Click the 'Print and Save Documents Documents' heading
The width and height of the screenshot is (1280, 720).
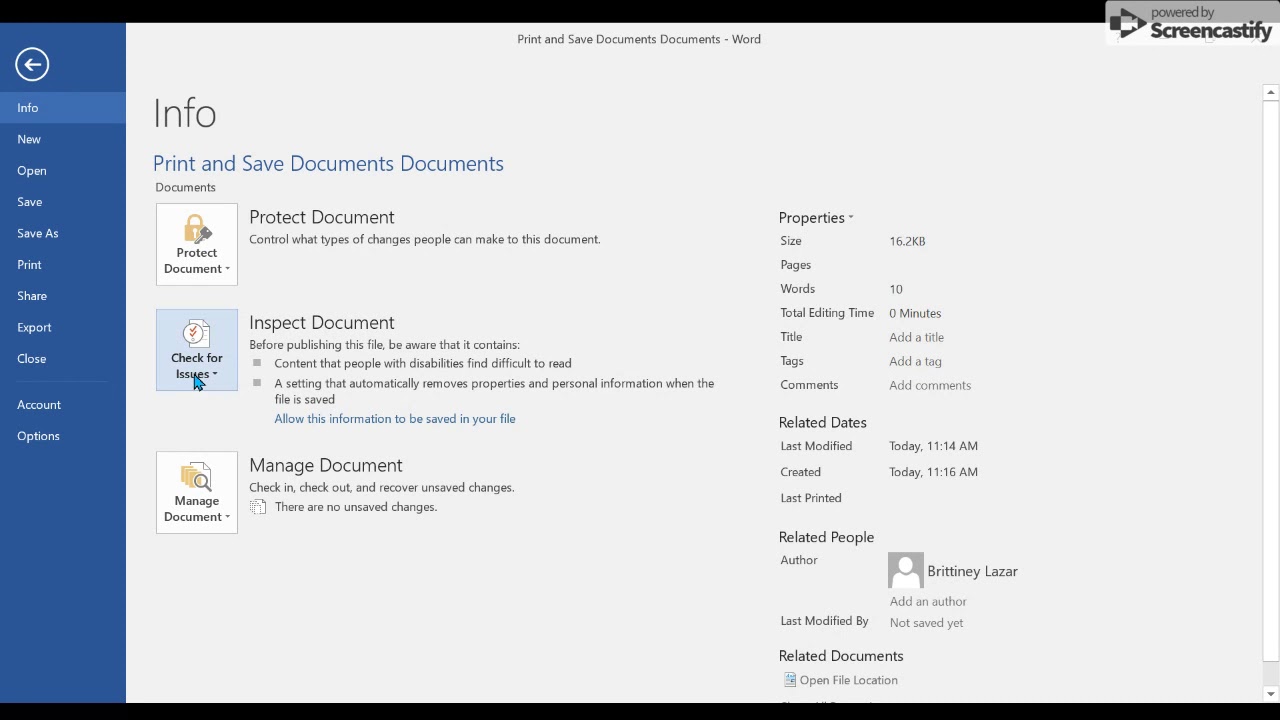click(x=328, y=164)
